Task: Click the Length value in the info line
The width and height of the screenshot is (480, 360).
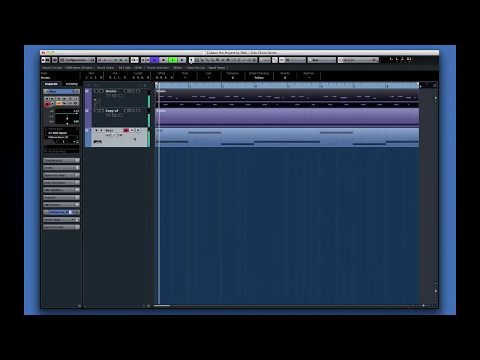Action: (140, 78)
